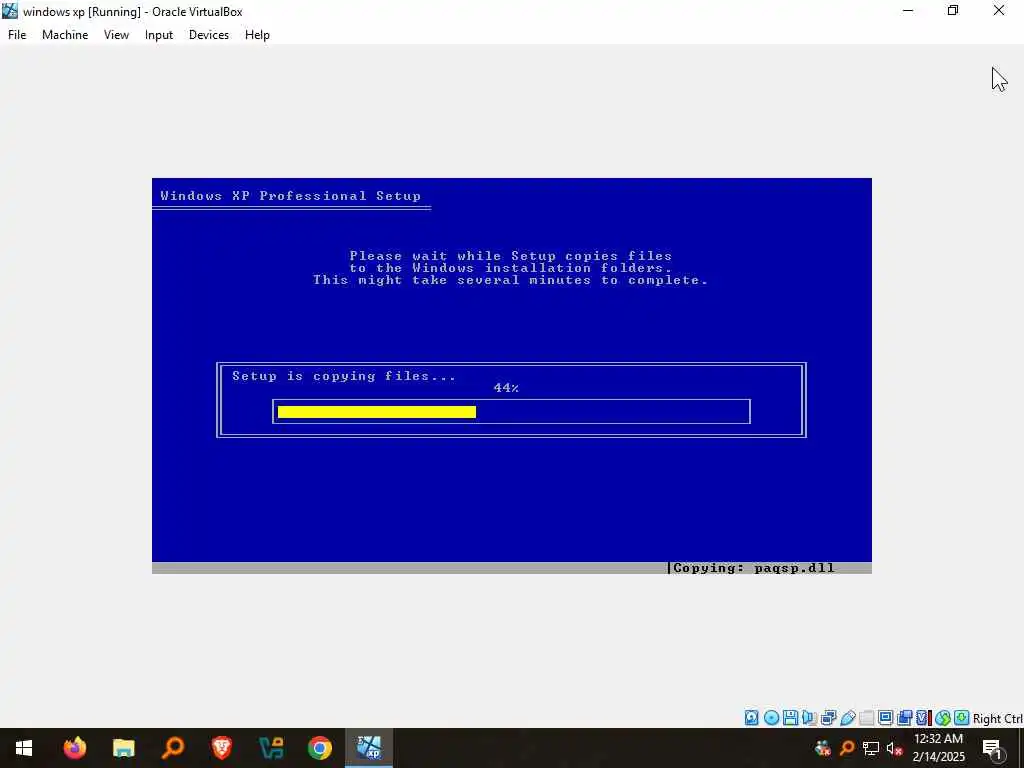Viewport: 1024px width, 768px height.
Task: Click the recording indicator icon
Action: coord(904,718)
